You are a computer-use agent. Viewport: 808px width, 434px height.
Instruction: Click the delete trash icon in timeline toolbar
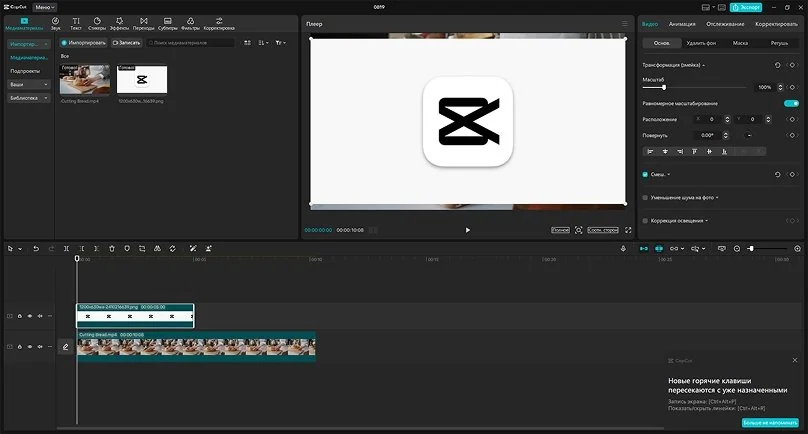coord(112,248)
